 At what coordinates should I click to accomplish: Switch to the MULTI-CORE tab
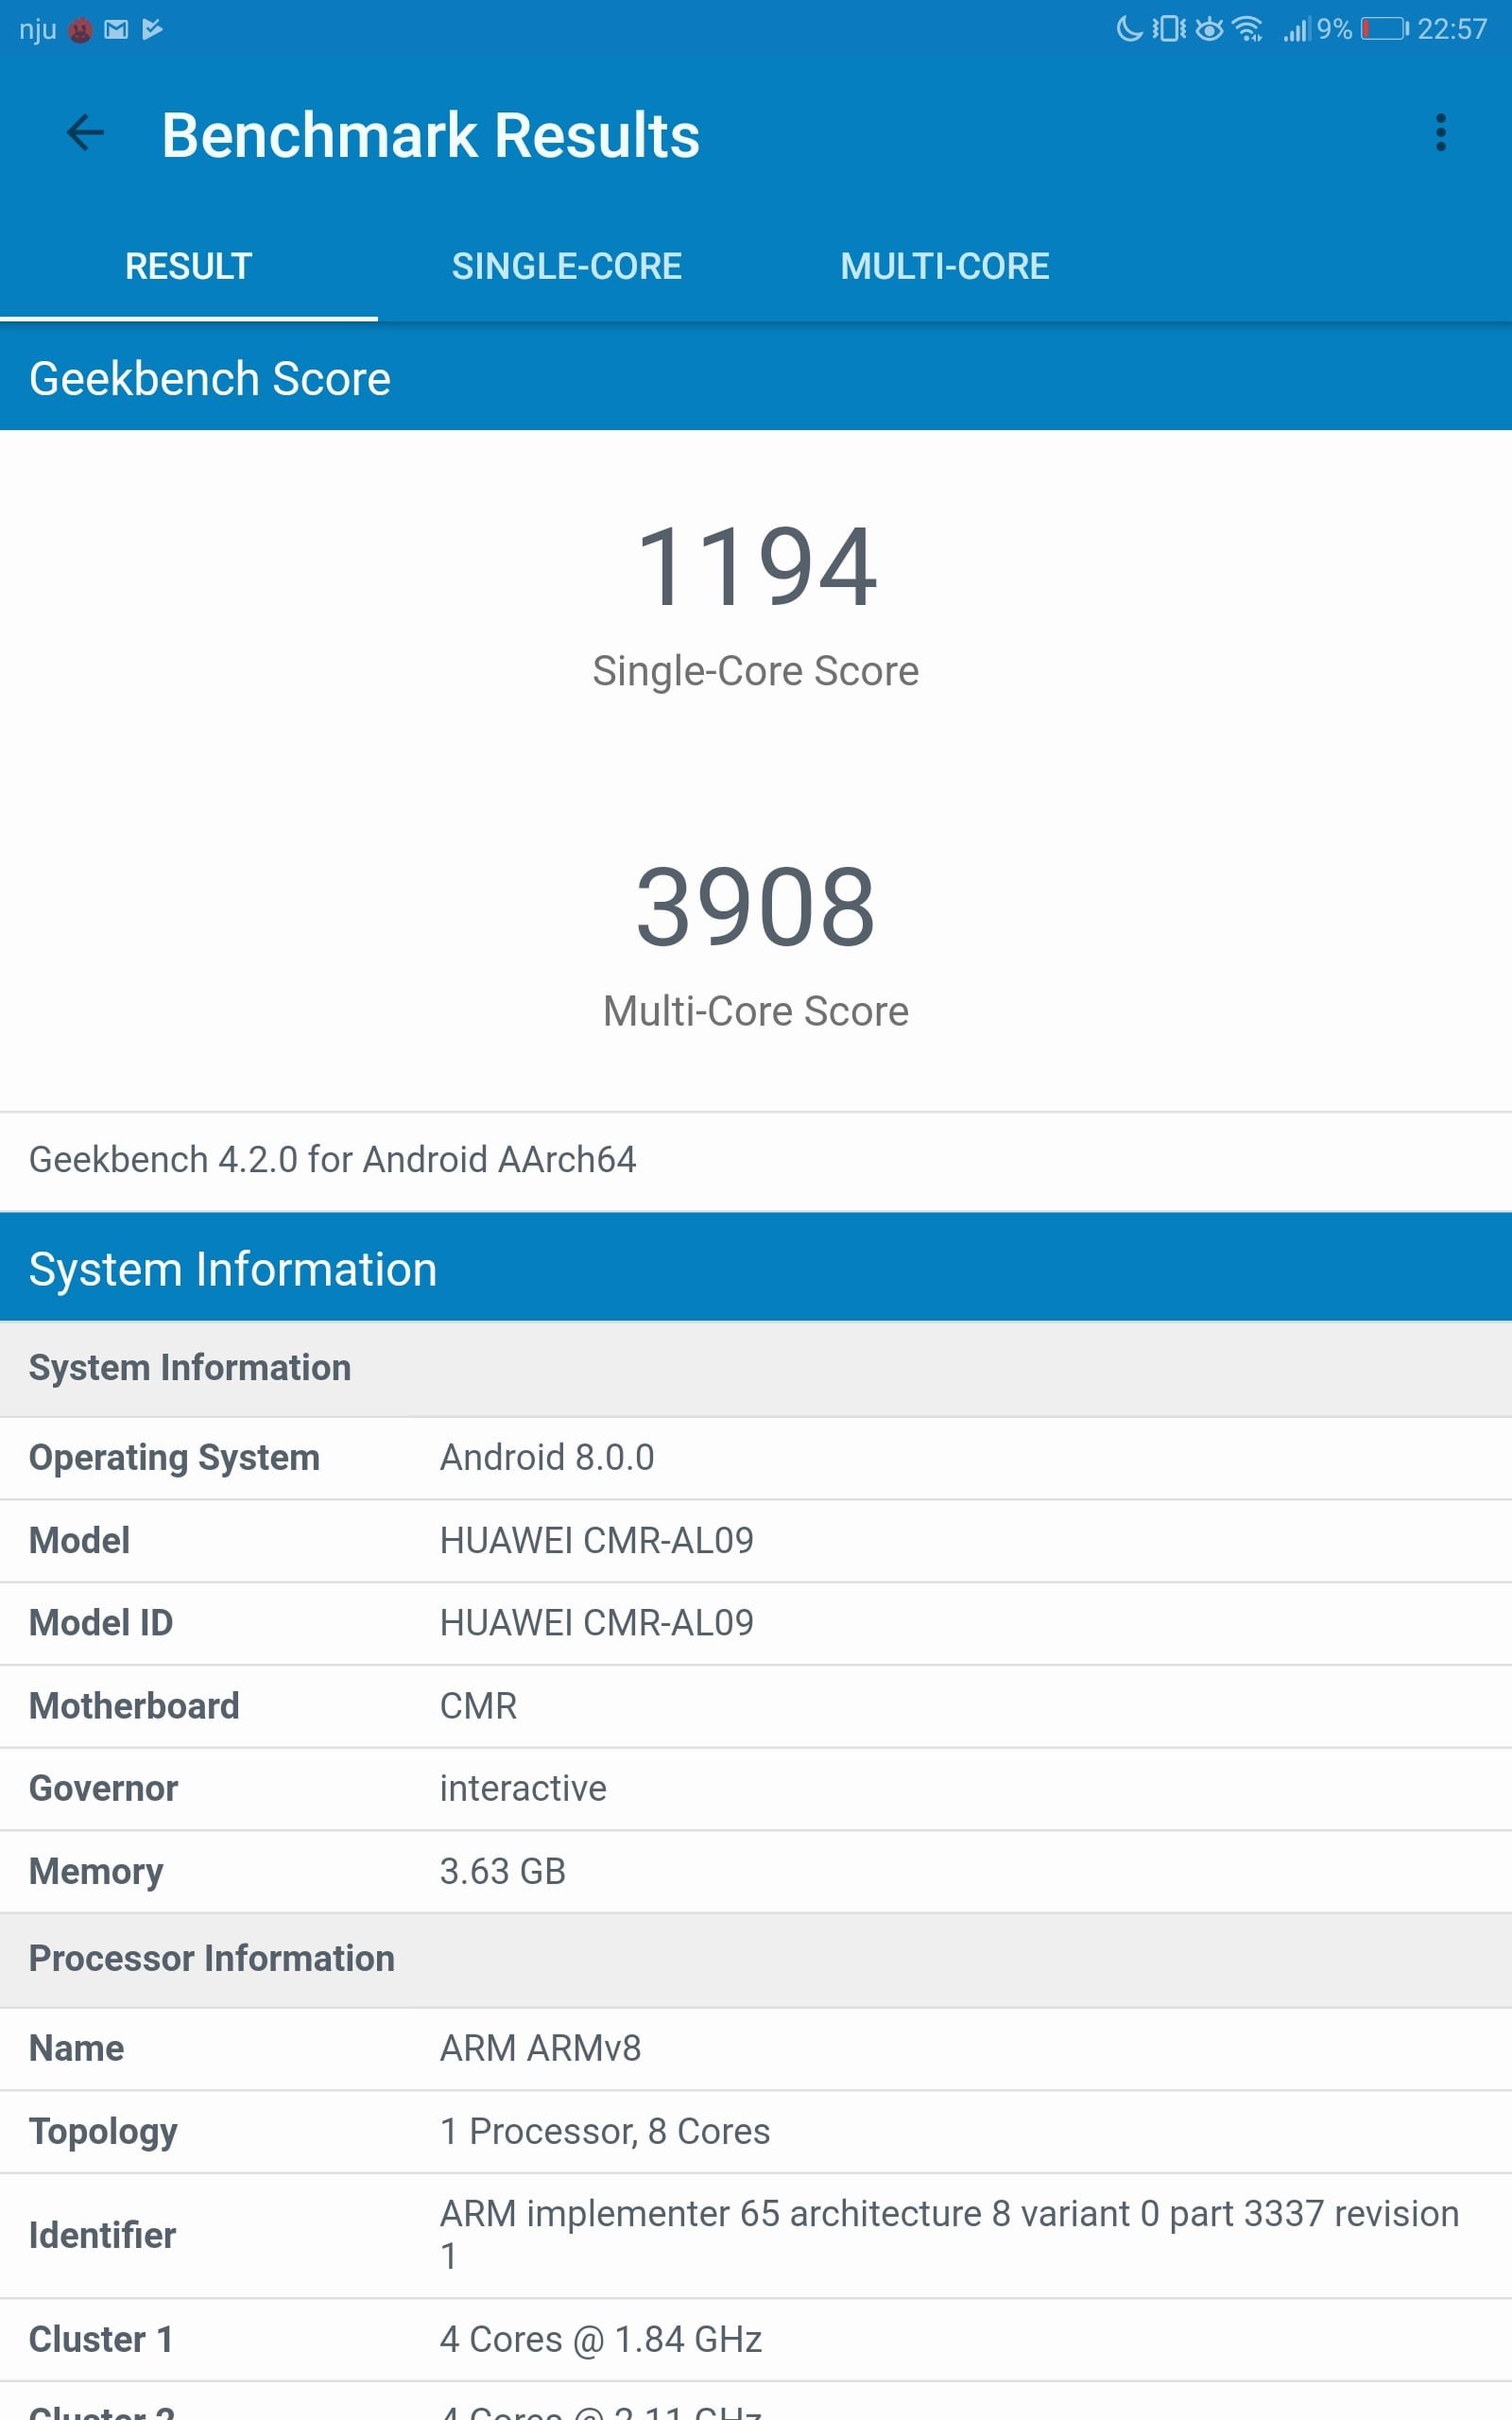point(945,266)
